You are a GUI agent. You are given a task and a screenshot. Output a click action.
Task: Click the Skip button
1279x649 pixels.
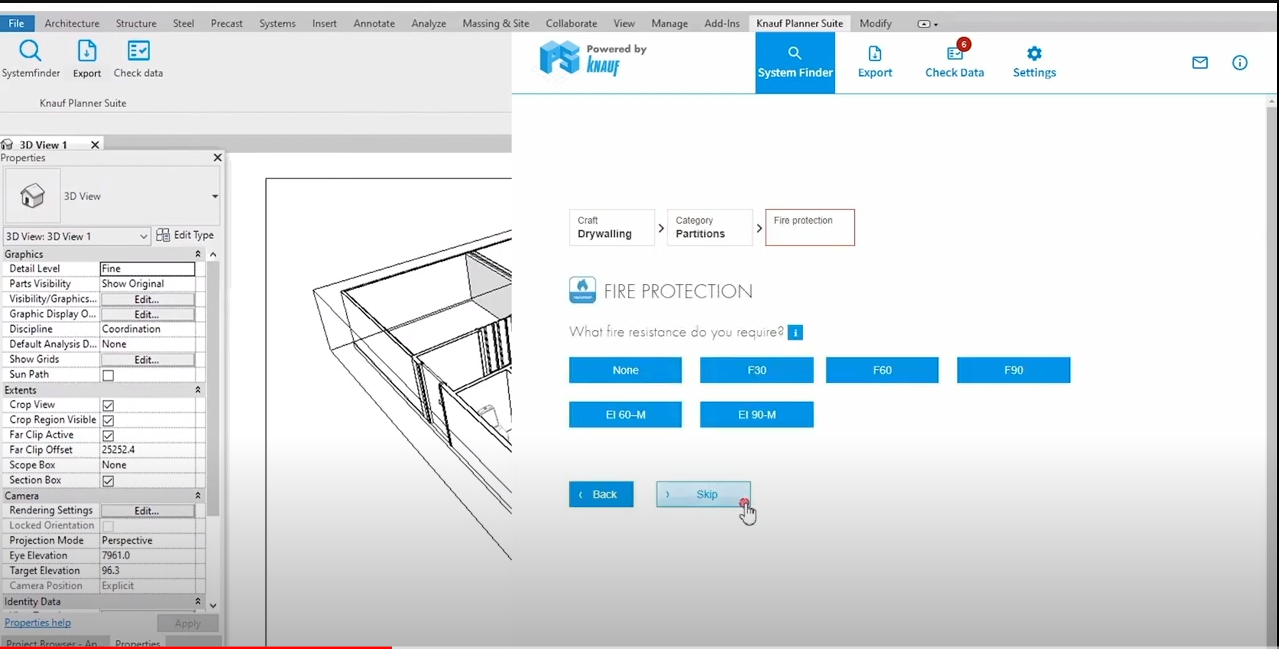(703, 494)
